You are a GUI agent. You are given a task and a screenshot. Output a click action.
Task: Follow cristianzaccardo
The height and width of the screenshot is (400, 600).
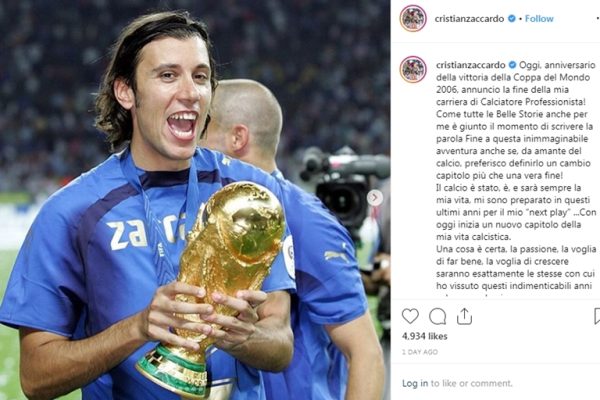pos(539,18)
